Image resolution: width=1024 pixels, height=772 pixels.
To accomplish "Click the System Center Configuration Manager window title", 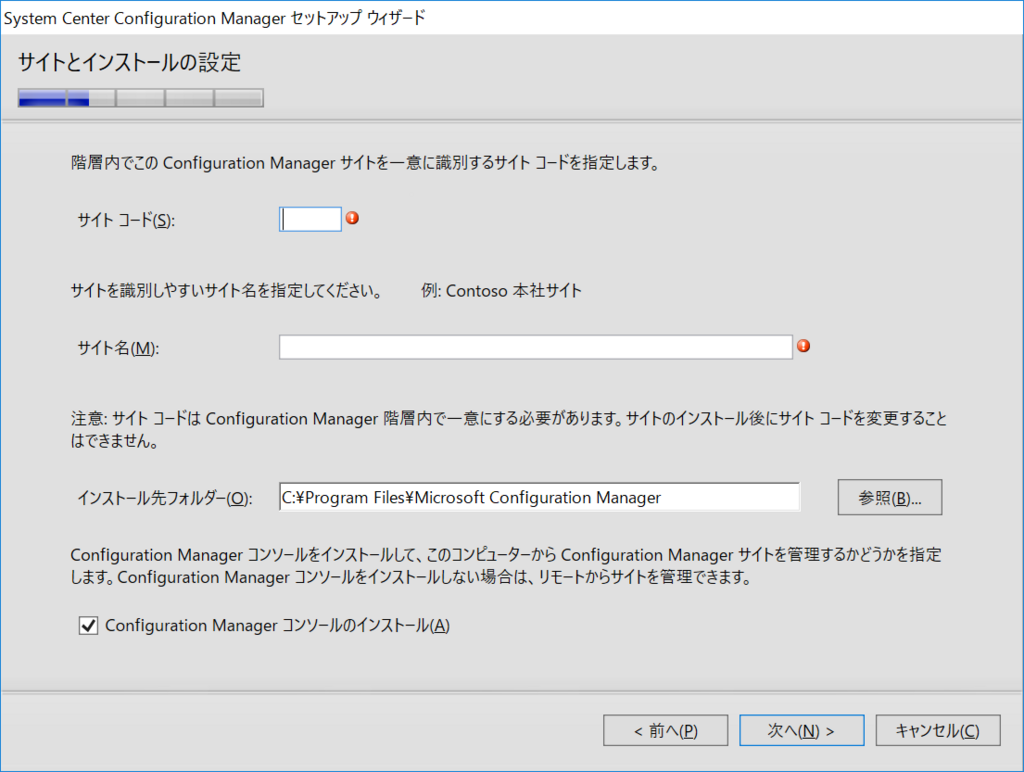I will (x=214, y=18).
